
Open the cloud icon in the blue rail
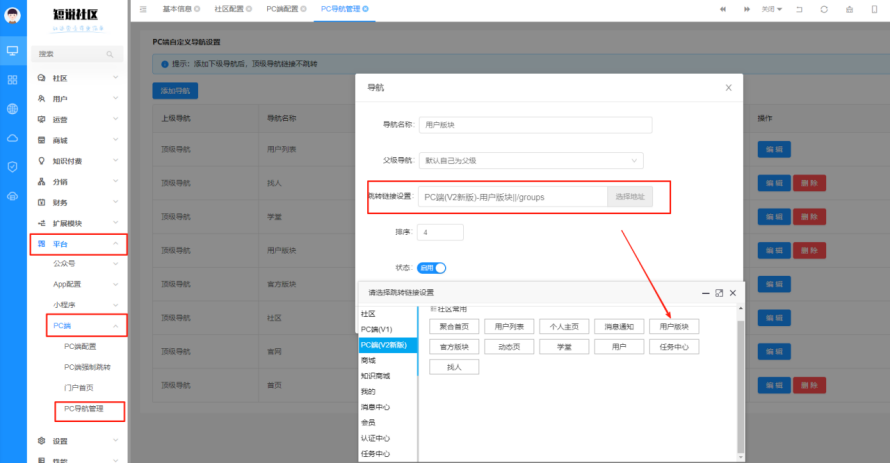coord(12,138)
